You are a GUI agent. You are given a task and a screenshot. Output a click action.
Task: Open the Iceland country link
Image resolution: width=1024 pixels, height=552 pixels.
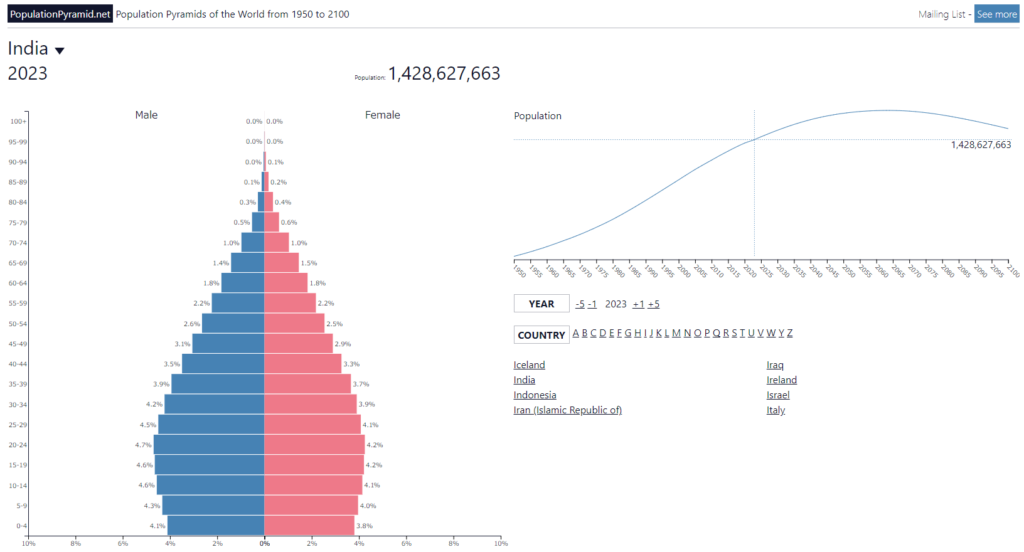tap(529, 365)
